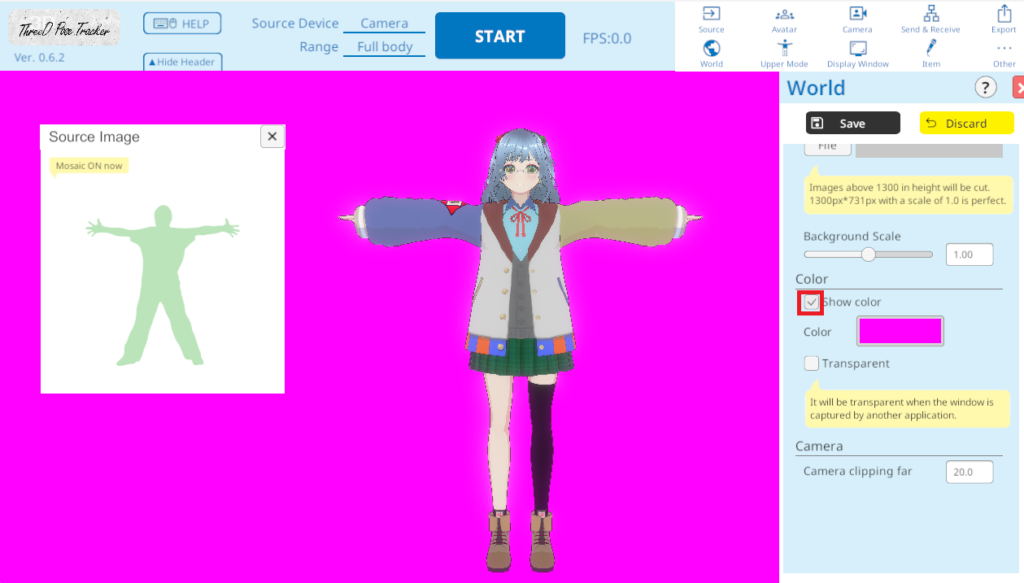Open the Avatar settings panel

(x=784, y=20)
